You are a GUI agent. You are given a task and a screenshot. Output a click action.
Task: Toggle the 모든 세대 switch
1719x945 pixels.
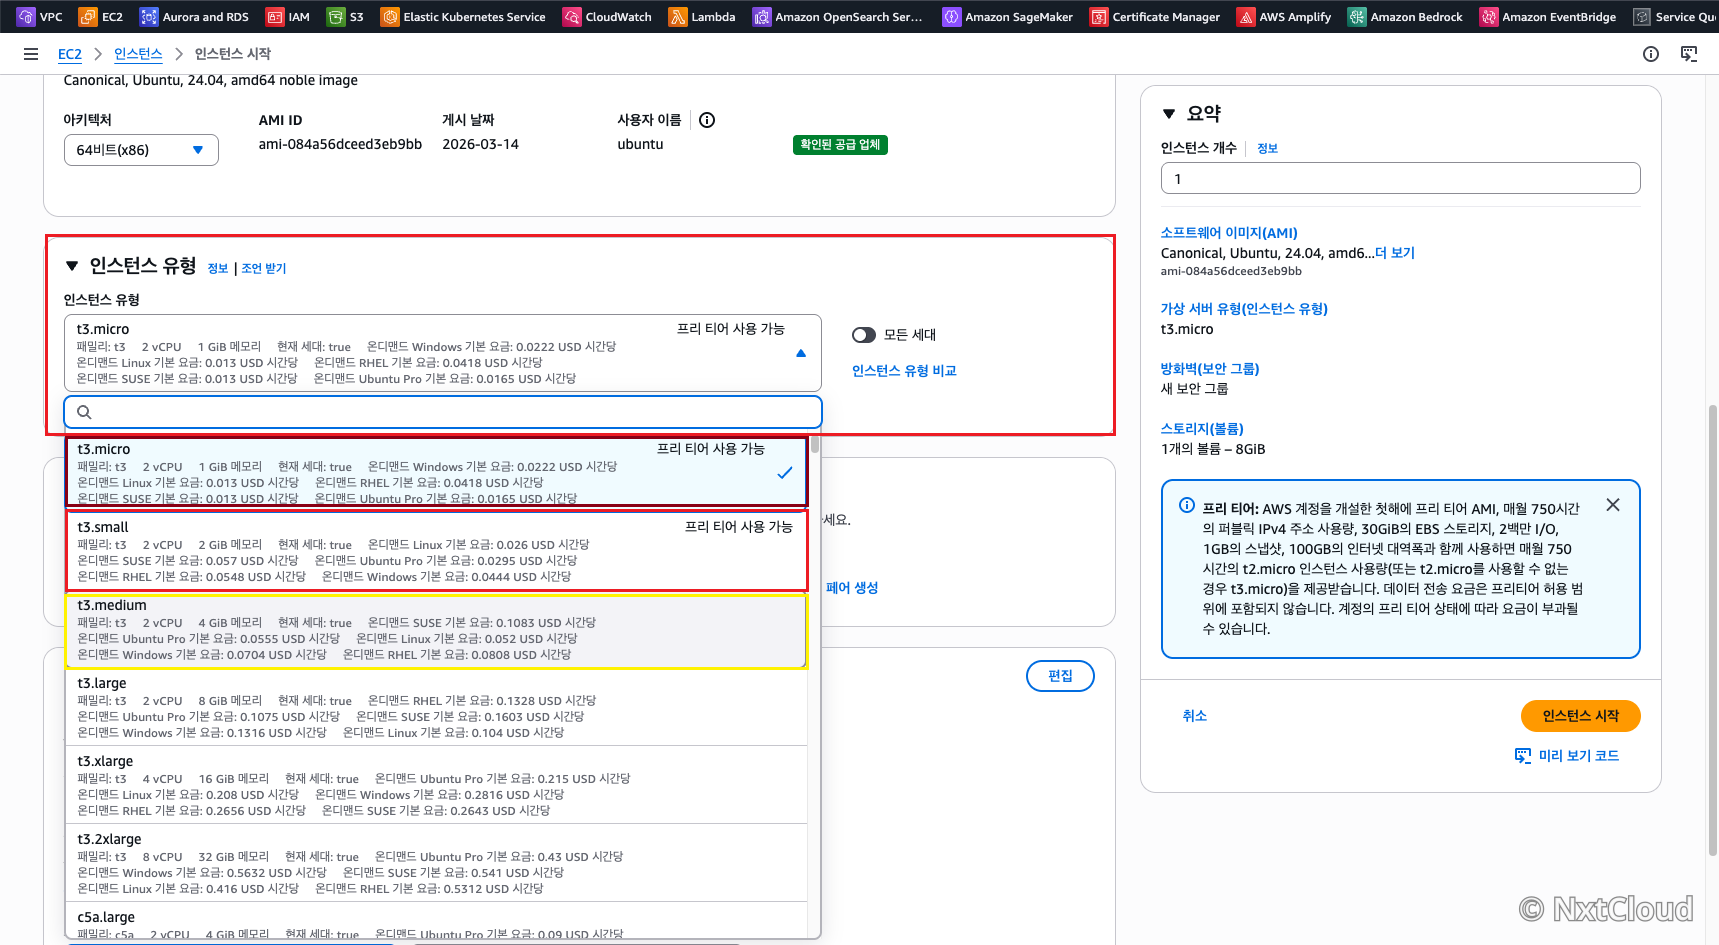864,335
